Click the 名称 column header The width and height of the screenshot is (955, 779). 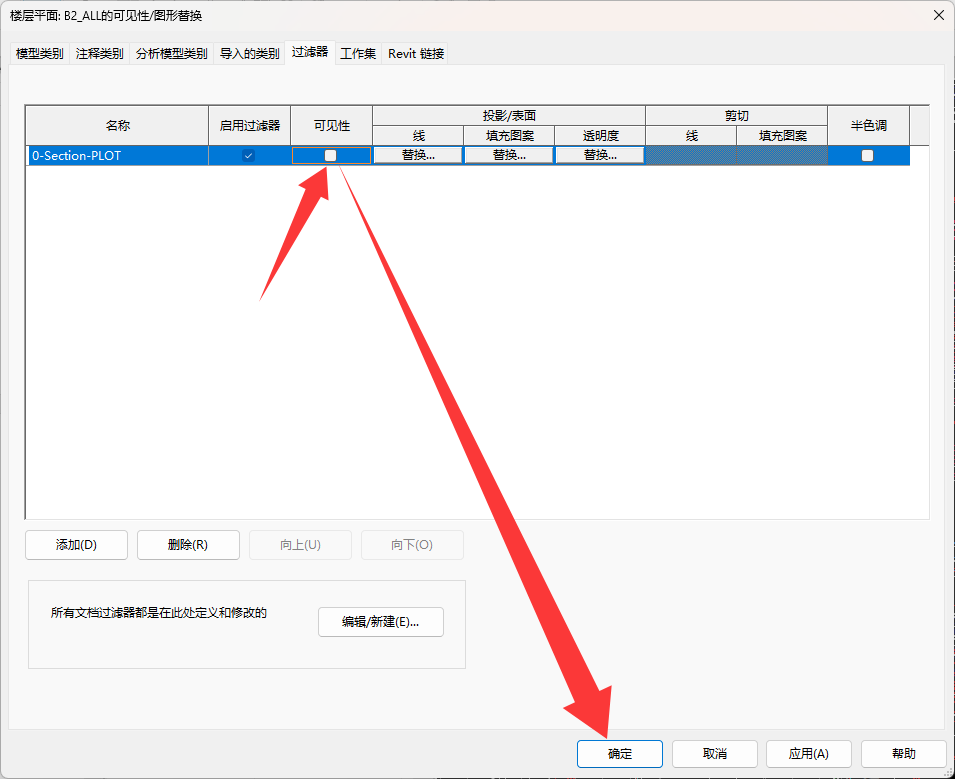[118, 125]
